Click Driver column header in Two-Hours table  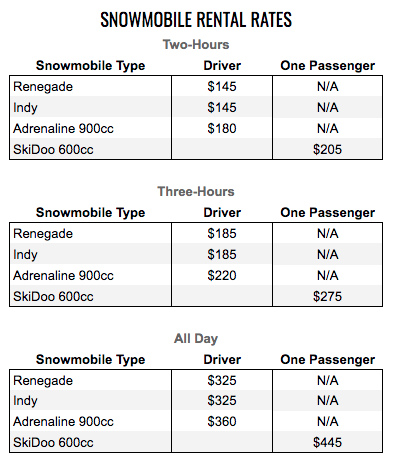tap(222, 66)
